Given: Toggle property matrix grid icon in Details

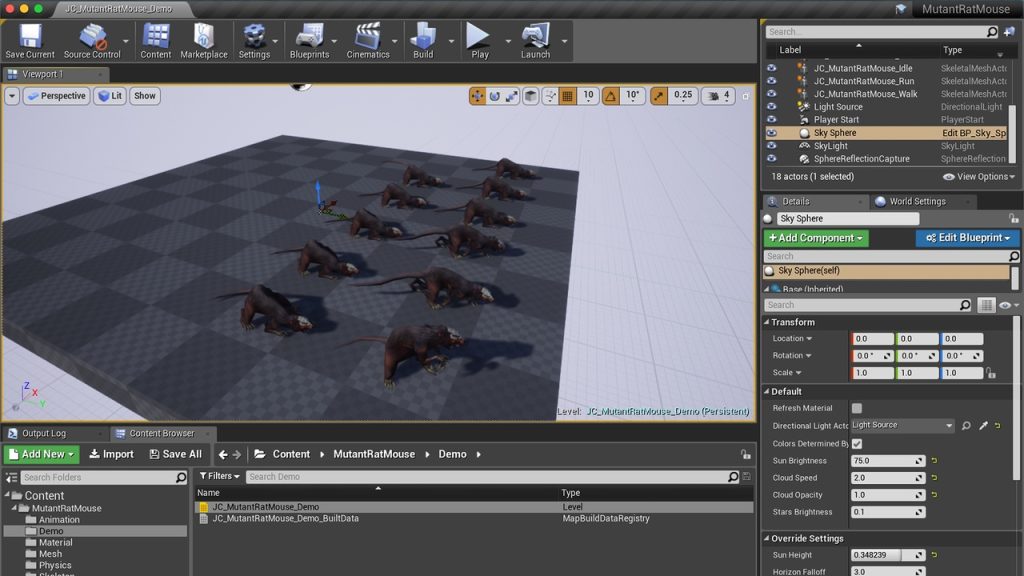Looking at the screenshot, I should point(986,305).
